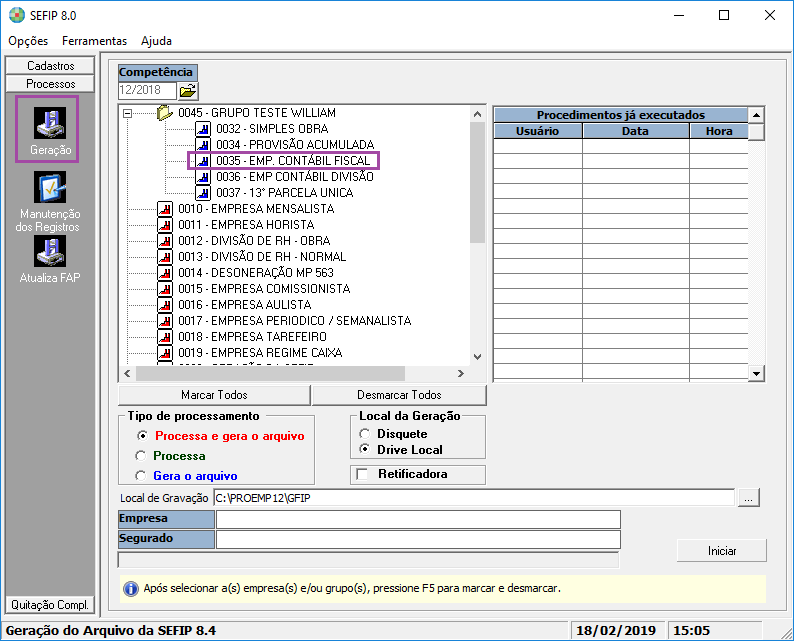Click the Marcar Todos button
794x641 pixels.
click(214, 395)
